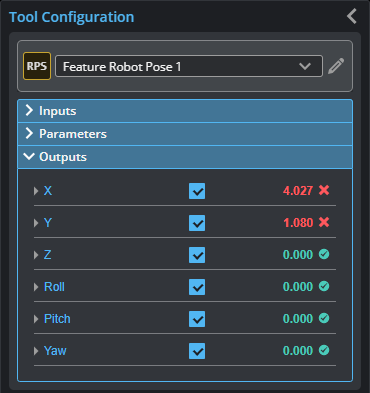Expand the Yaw output details triangle
The image size is (370, 393).
(x=36, y=351)
